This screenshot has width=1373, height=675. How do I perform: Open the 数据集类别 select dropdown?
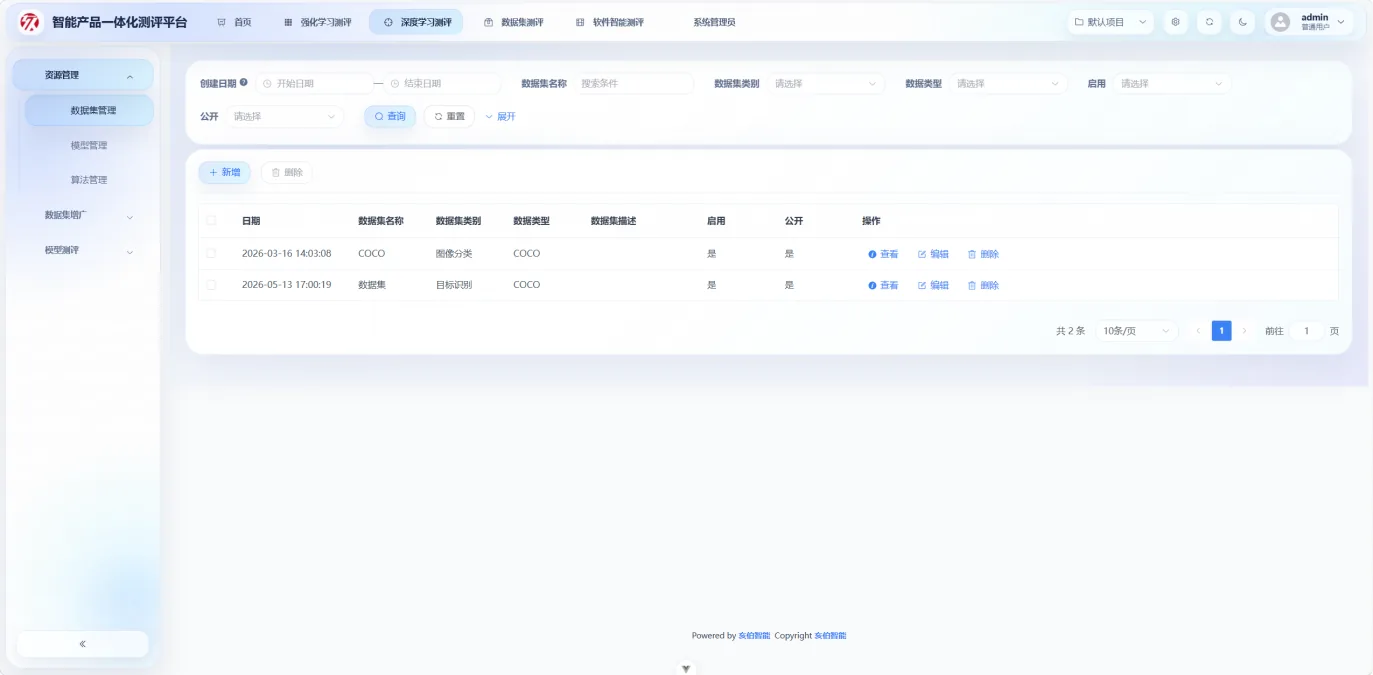tap(825, 84)
